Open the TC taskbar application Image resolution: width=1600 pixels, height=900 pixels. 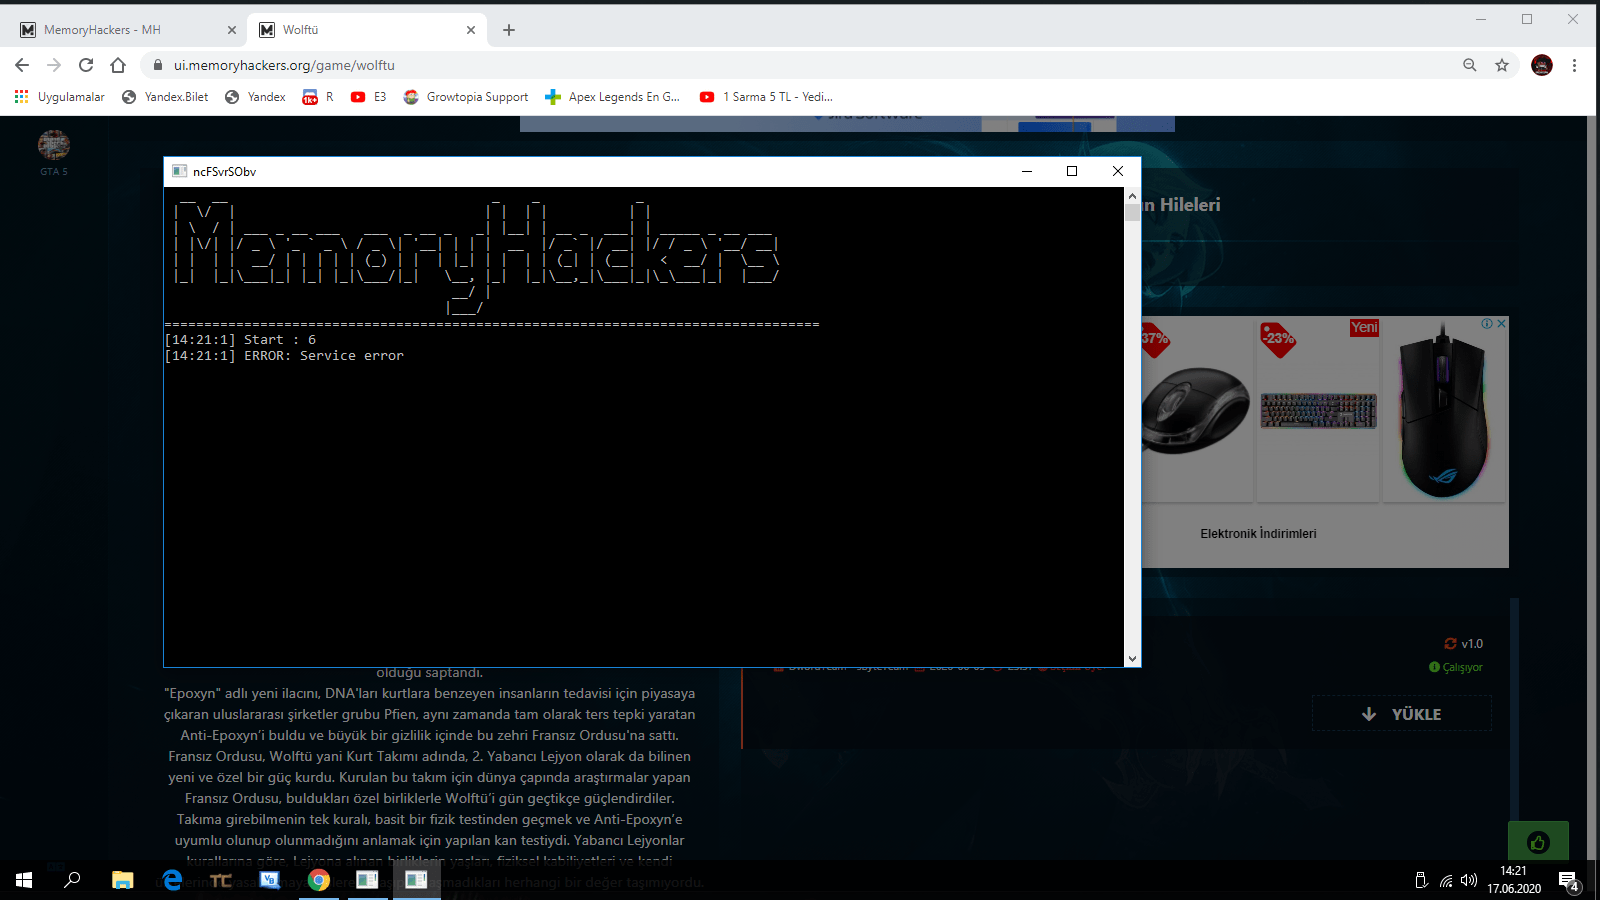click(221, 880)
